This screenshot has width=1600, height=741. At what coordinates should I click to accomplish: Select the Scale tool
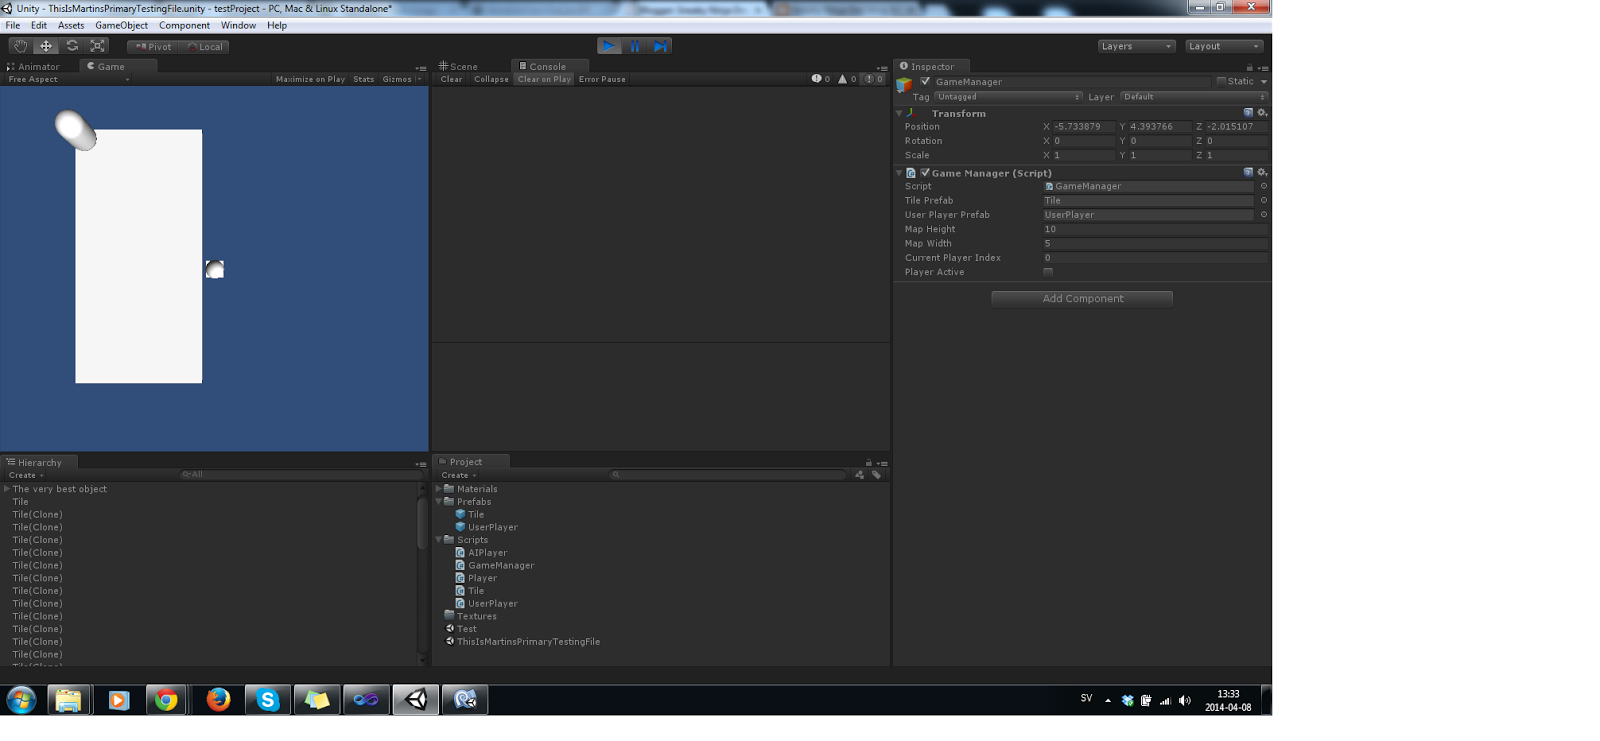[97, 46]
